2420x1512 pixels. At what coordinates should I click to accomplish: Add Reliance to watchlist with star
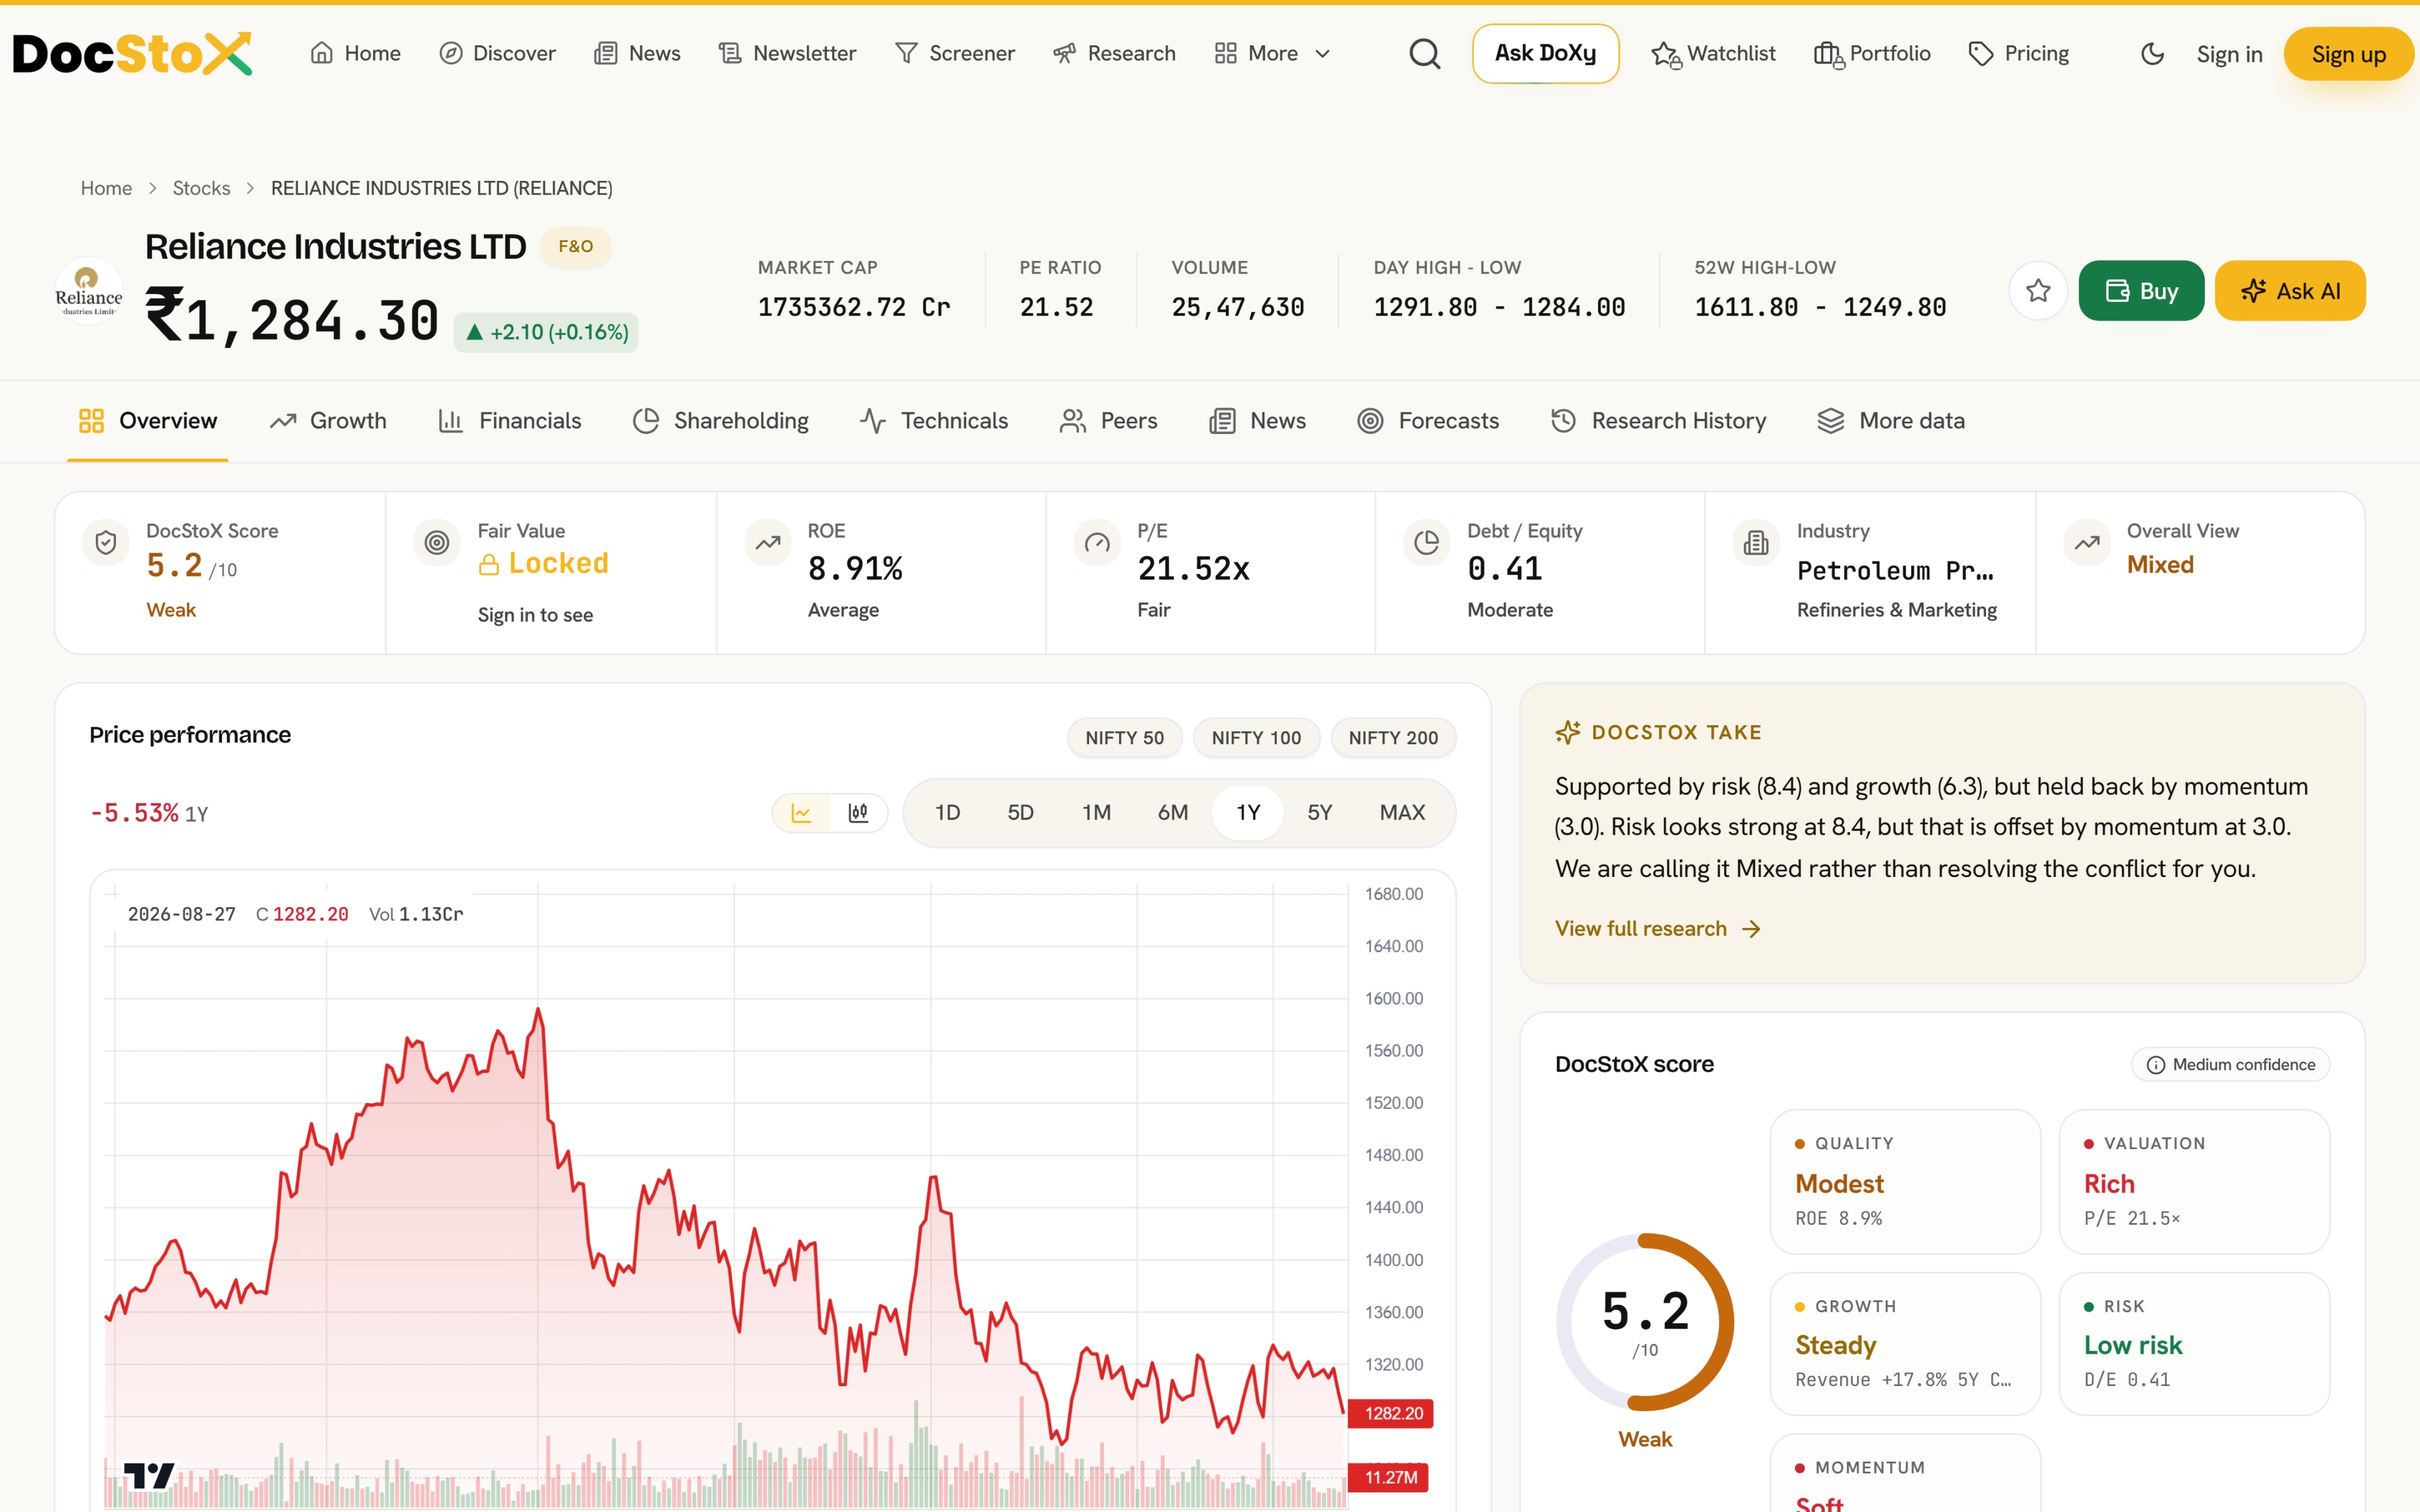[x=2038, y=291]
